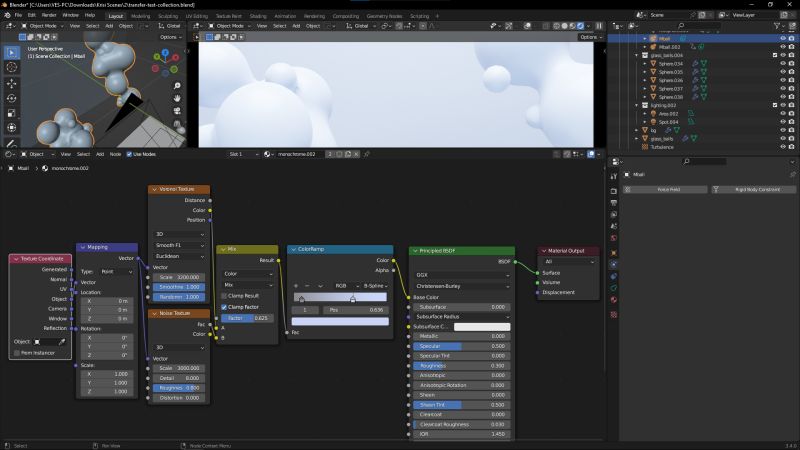Switch to Modeling workspace tab
Screen dimensions: 800x450
pos(140,16)
